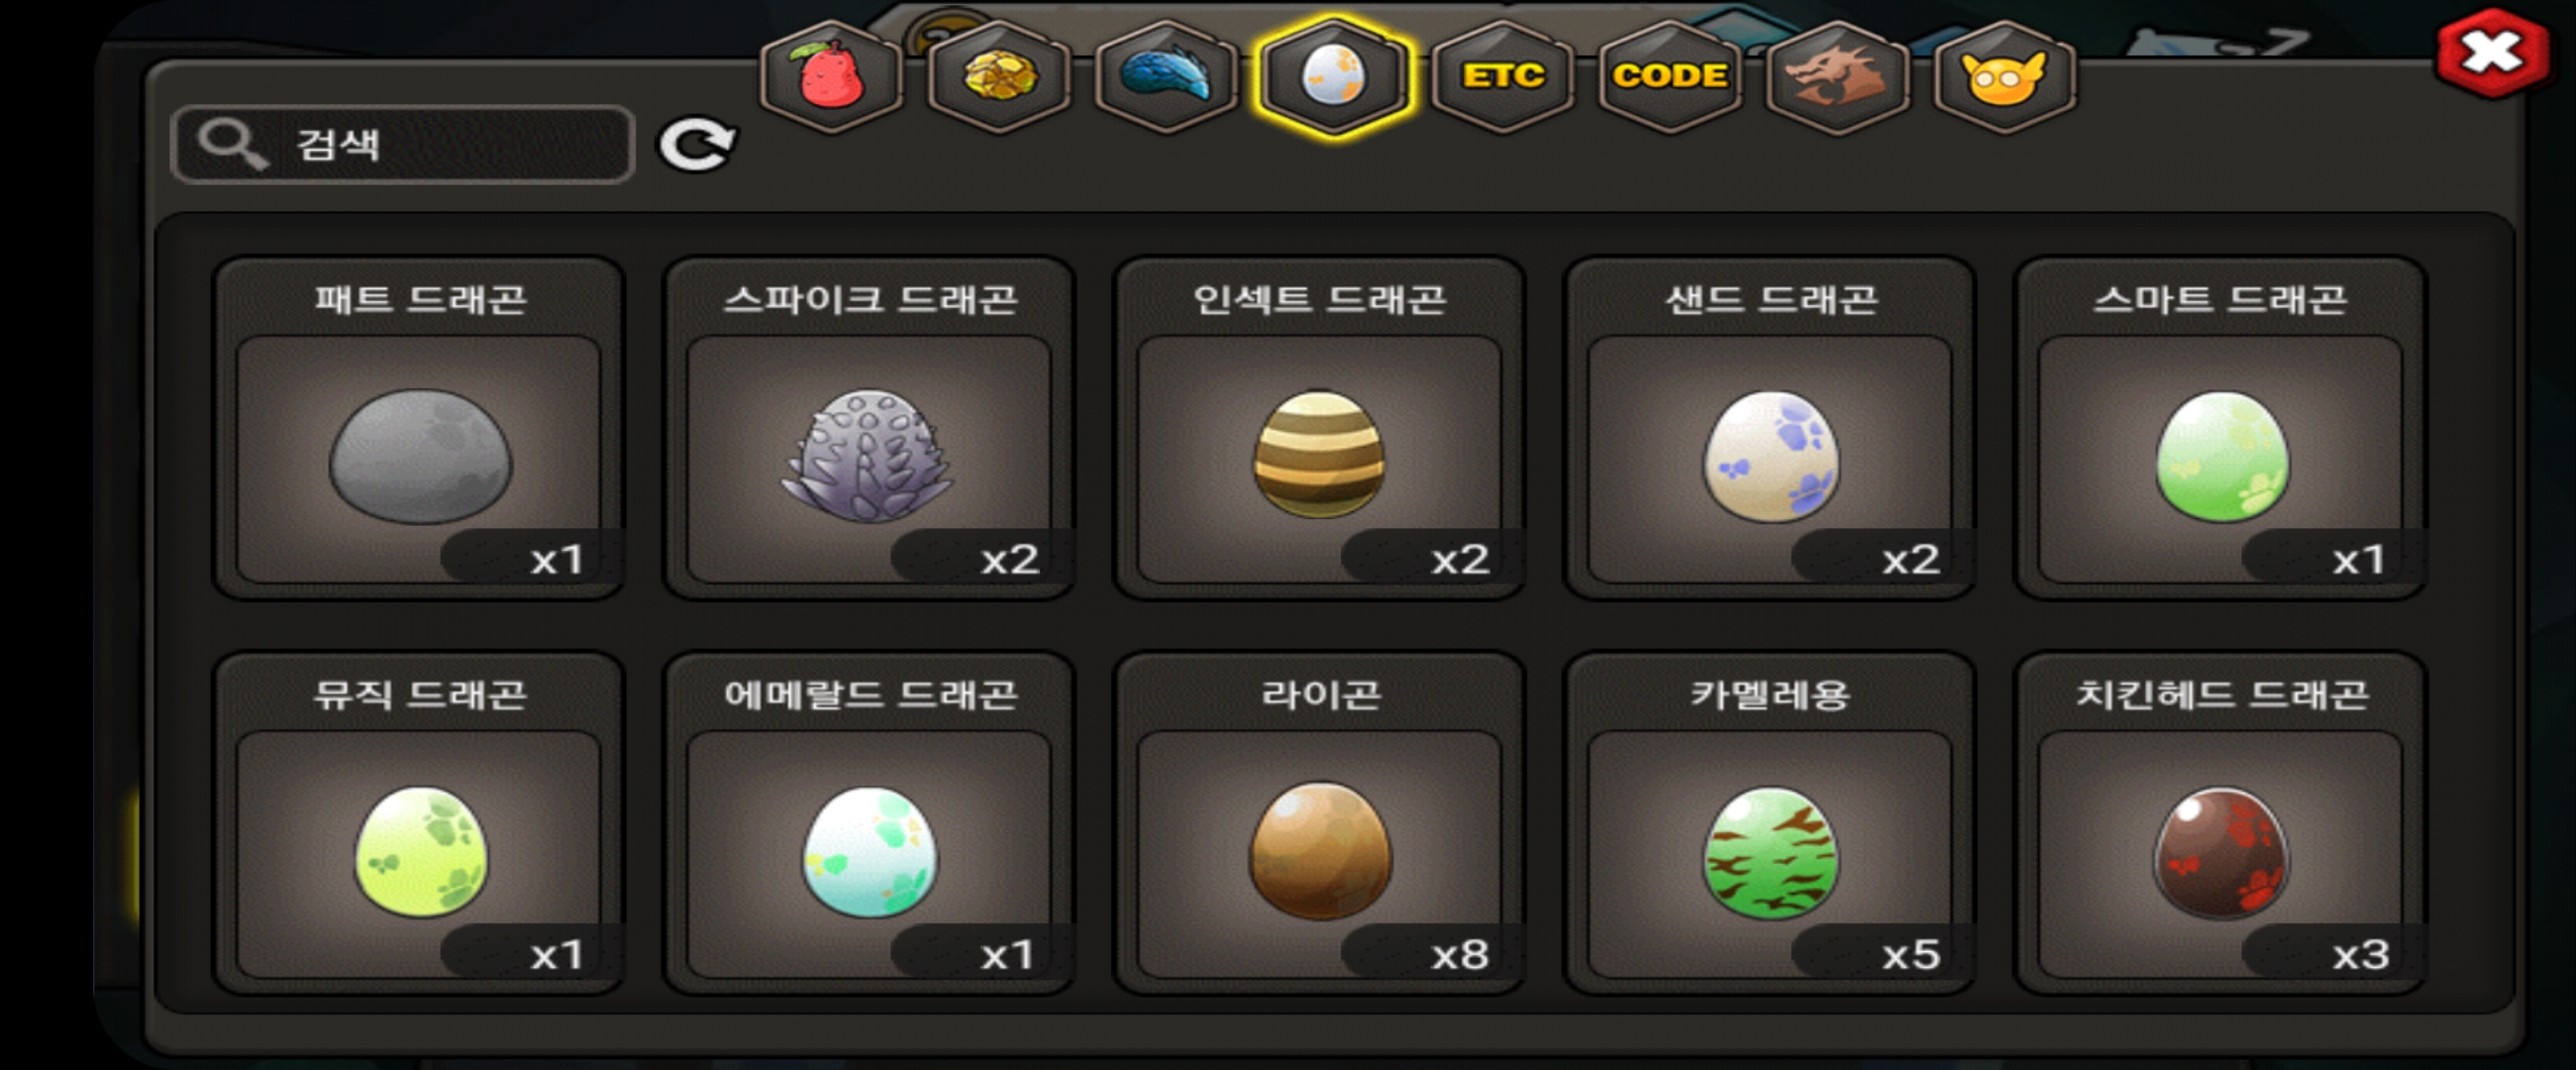
Task: Open the spotted egg category tab
Action: pos(1334,76)
